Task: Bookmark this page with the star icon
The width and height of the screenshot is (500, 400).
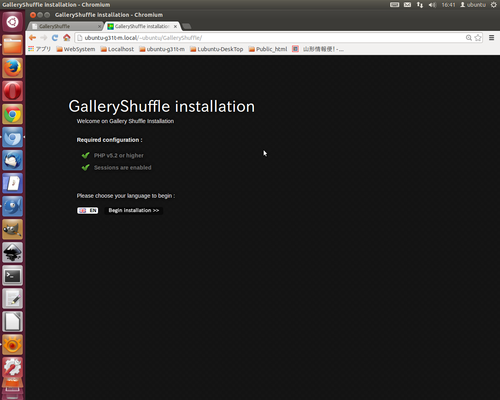Action: click(478, 38)
